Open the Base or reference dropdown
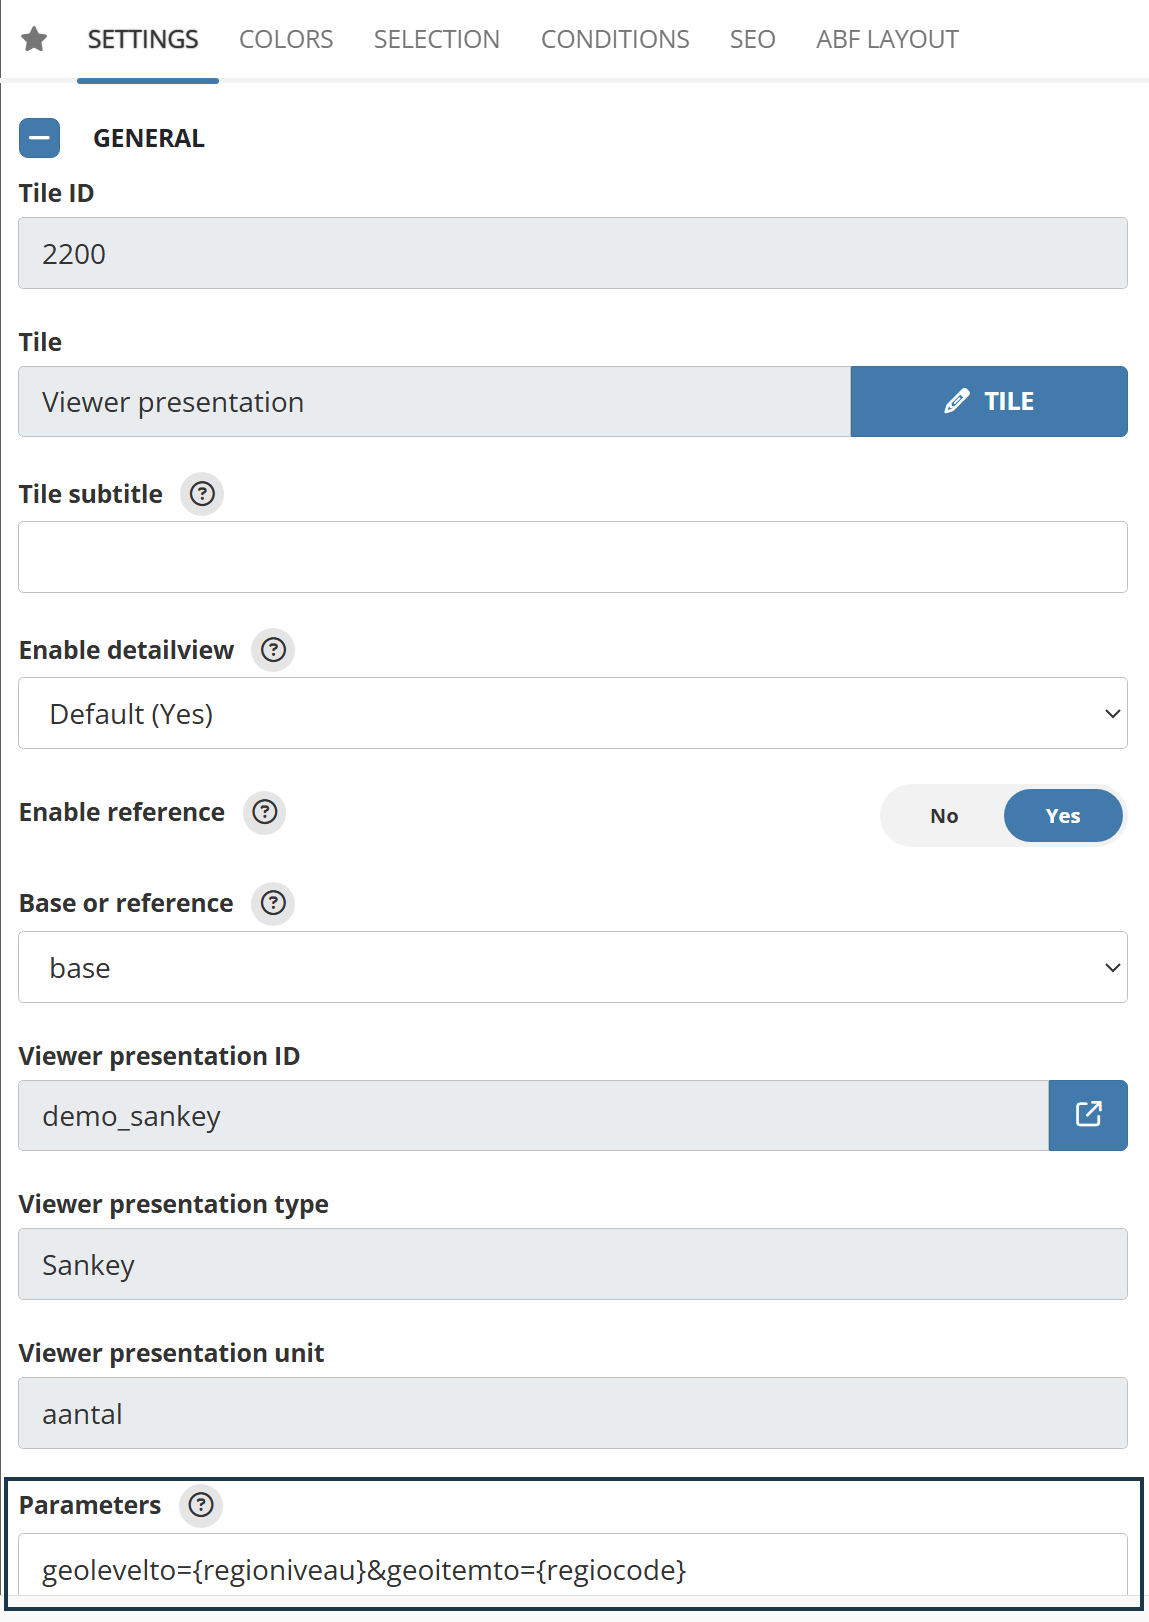1149x1622 pixels. coord(572,968)
